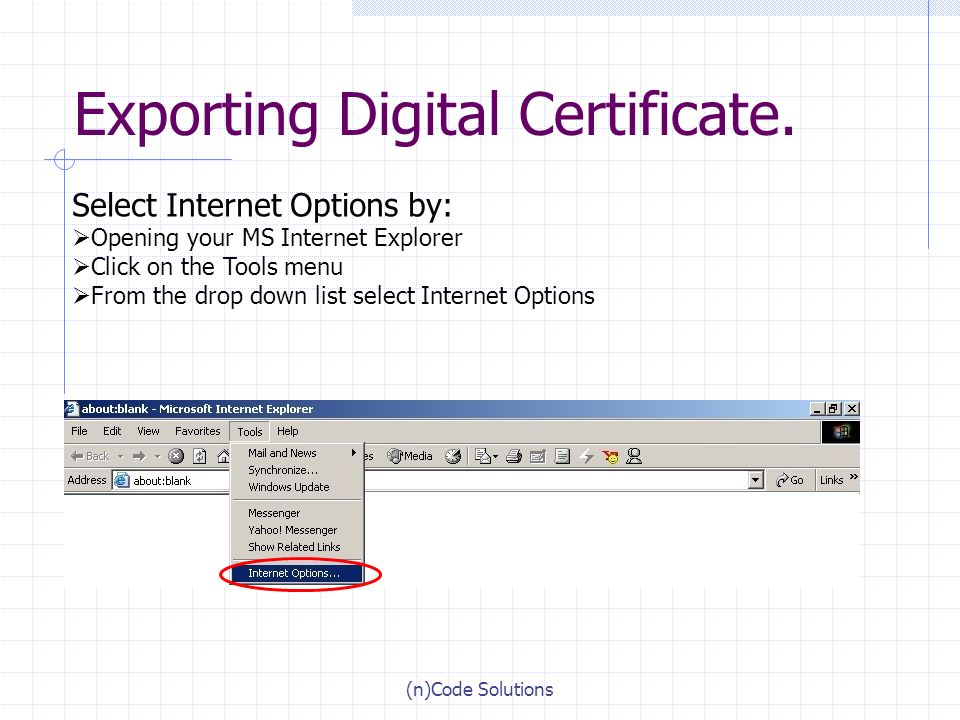Click the Stop loading icon
The image size is (960, 720).
pyautogui.click(x=176, y=456)
